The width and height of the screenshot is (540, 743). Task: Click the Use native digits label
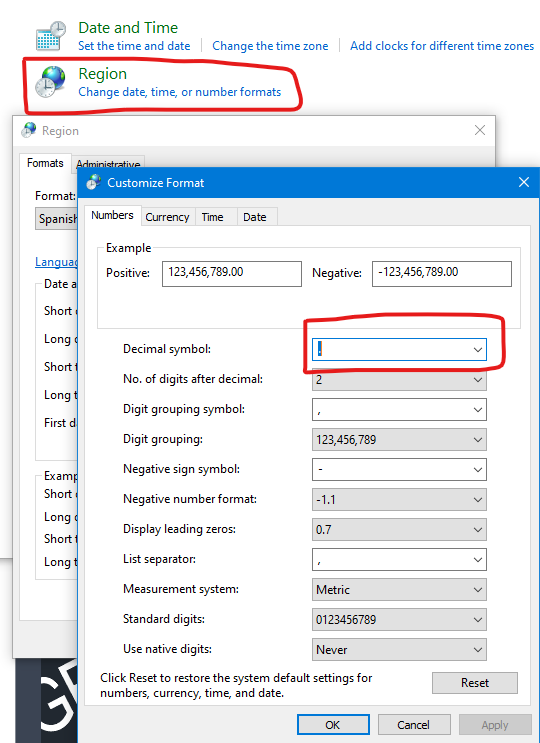[x=167, y=649]
